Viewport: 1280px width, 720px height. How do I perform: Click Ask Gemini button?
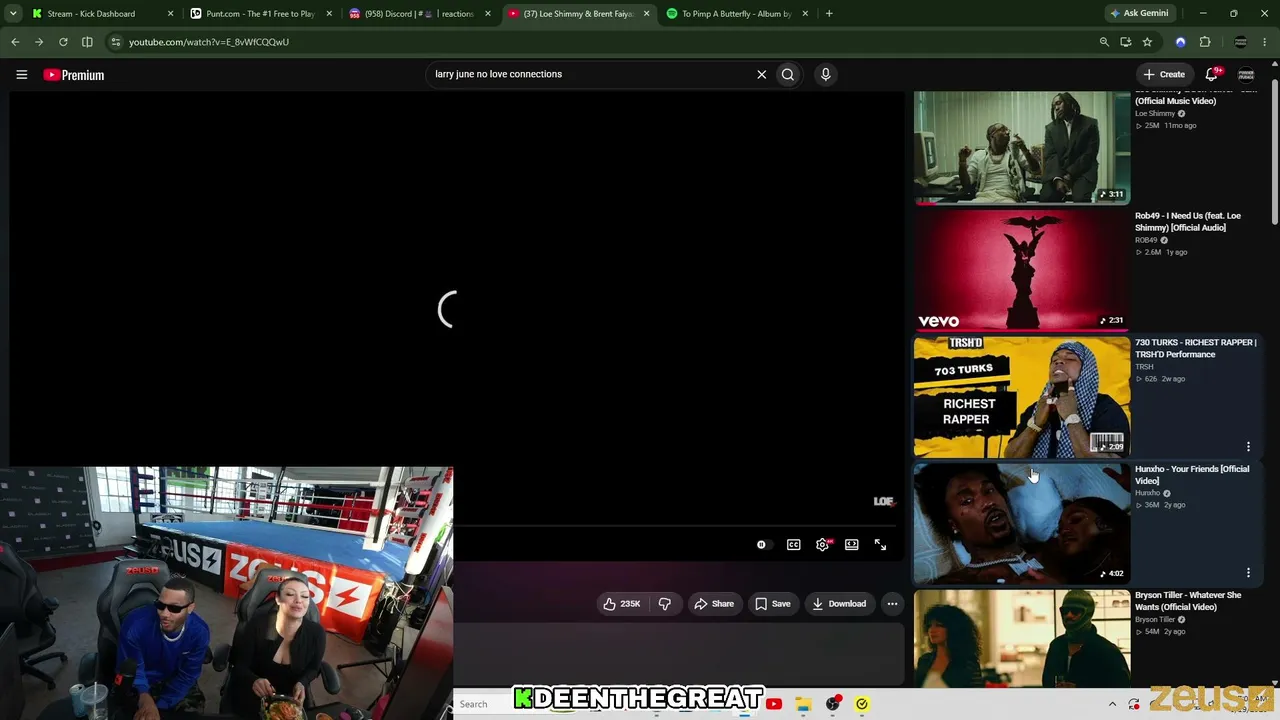(x=1139, y=14)
